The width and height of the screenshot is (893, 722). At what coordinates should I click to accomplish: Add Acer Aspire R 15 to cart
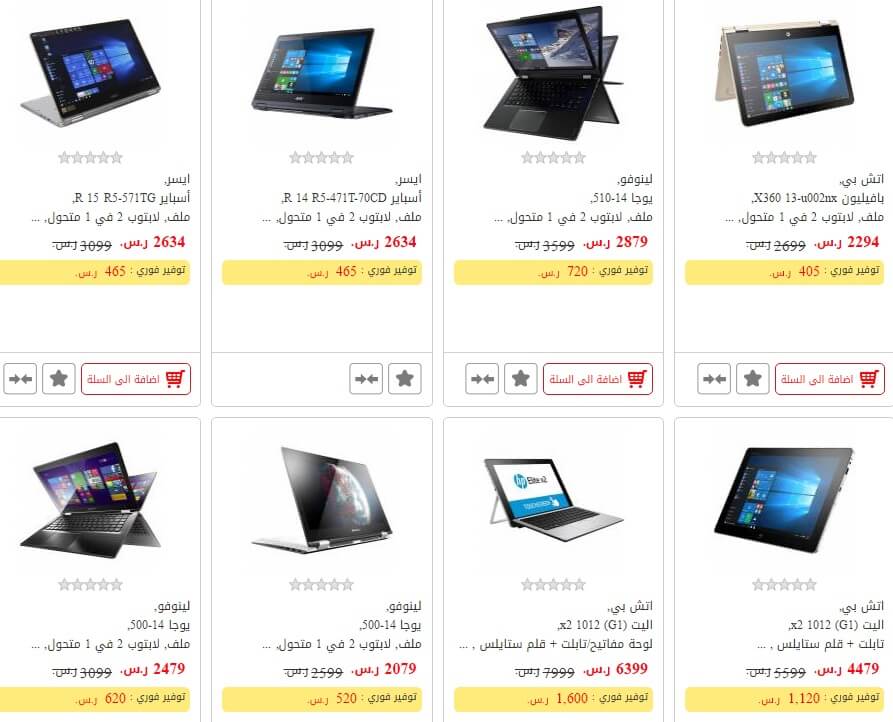pos(136,379)
